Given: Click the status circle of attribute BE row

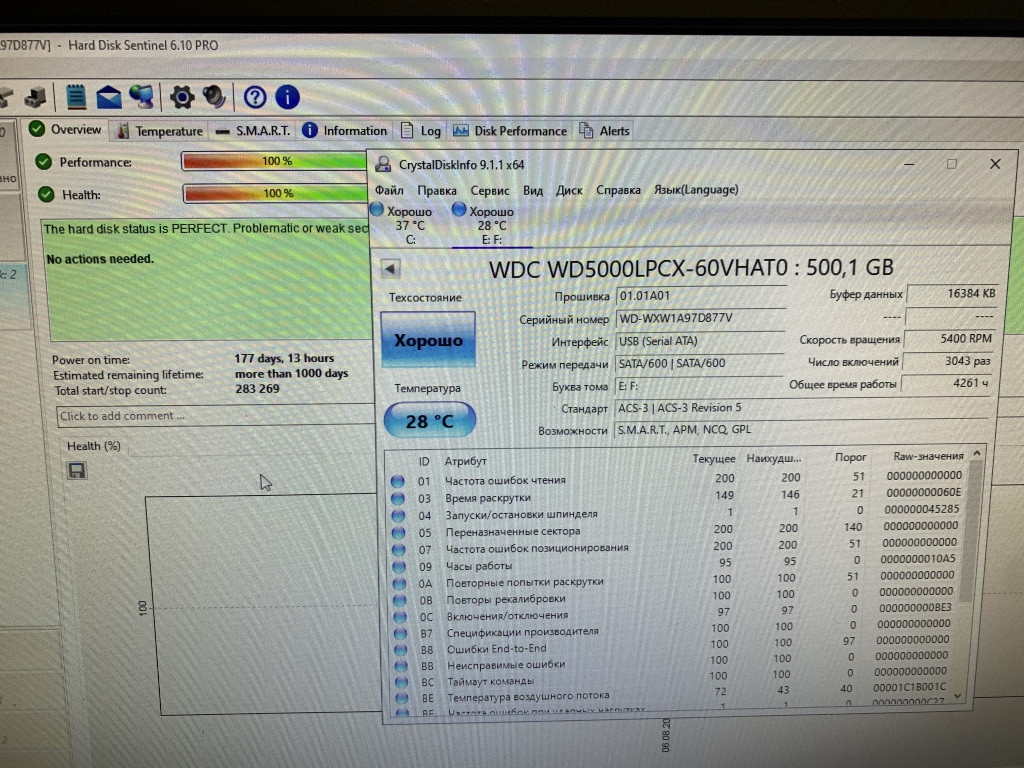Looking at the screenshot, I should coord(402,697).
